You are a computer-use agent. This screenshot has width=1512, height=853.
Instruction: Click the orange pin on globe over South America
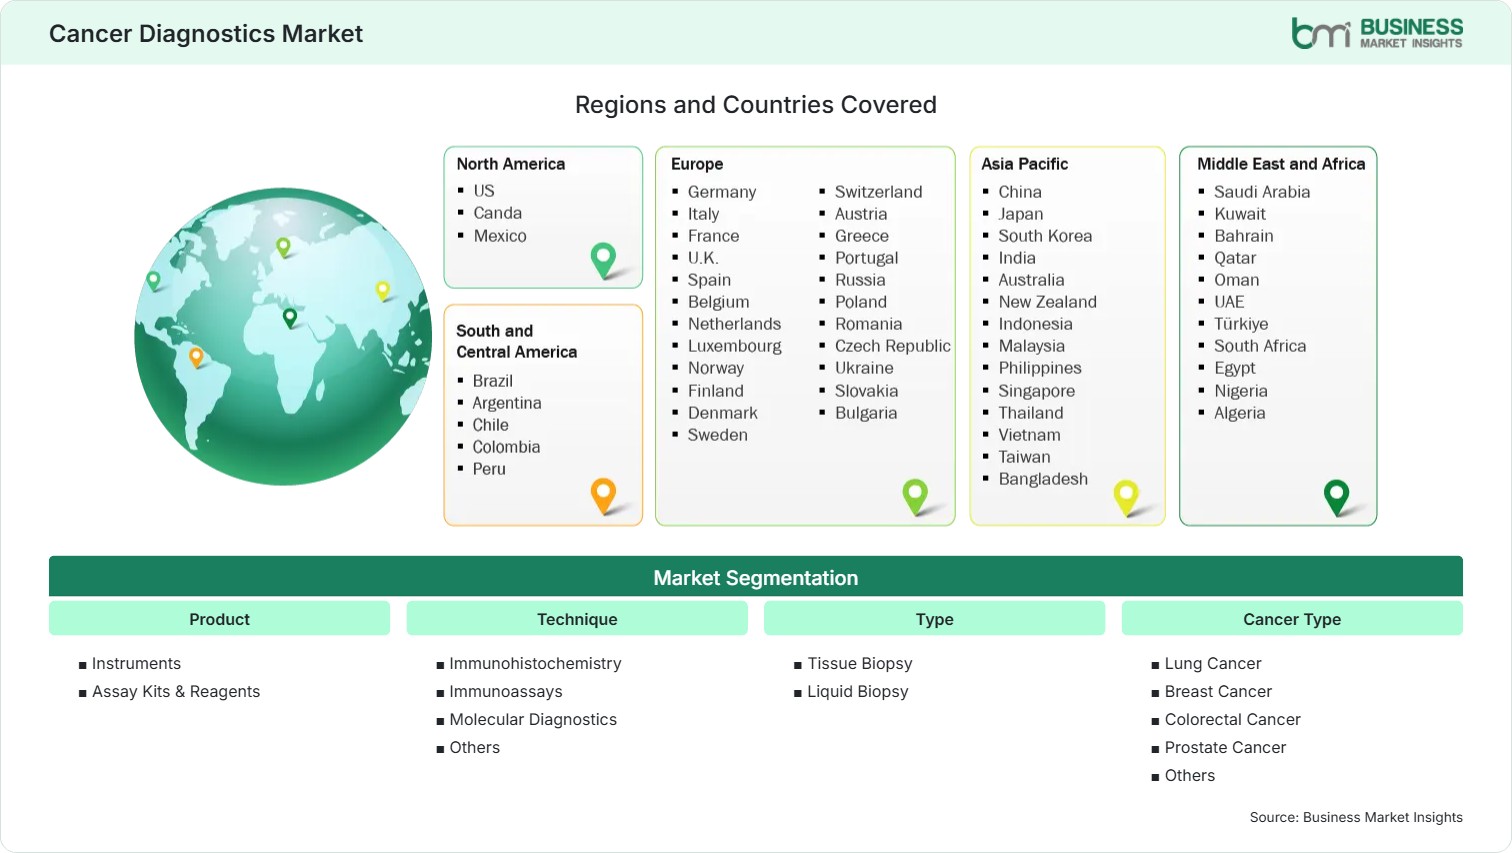coord(196,357)
